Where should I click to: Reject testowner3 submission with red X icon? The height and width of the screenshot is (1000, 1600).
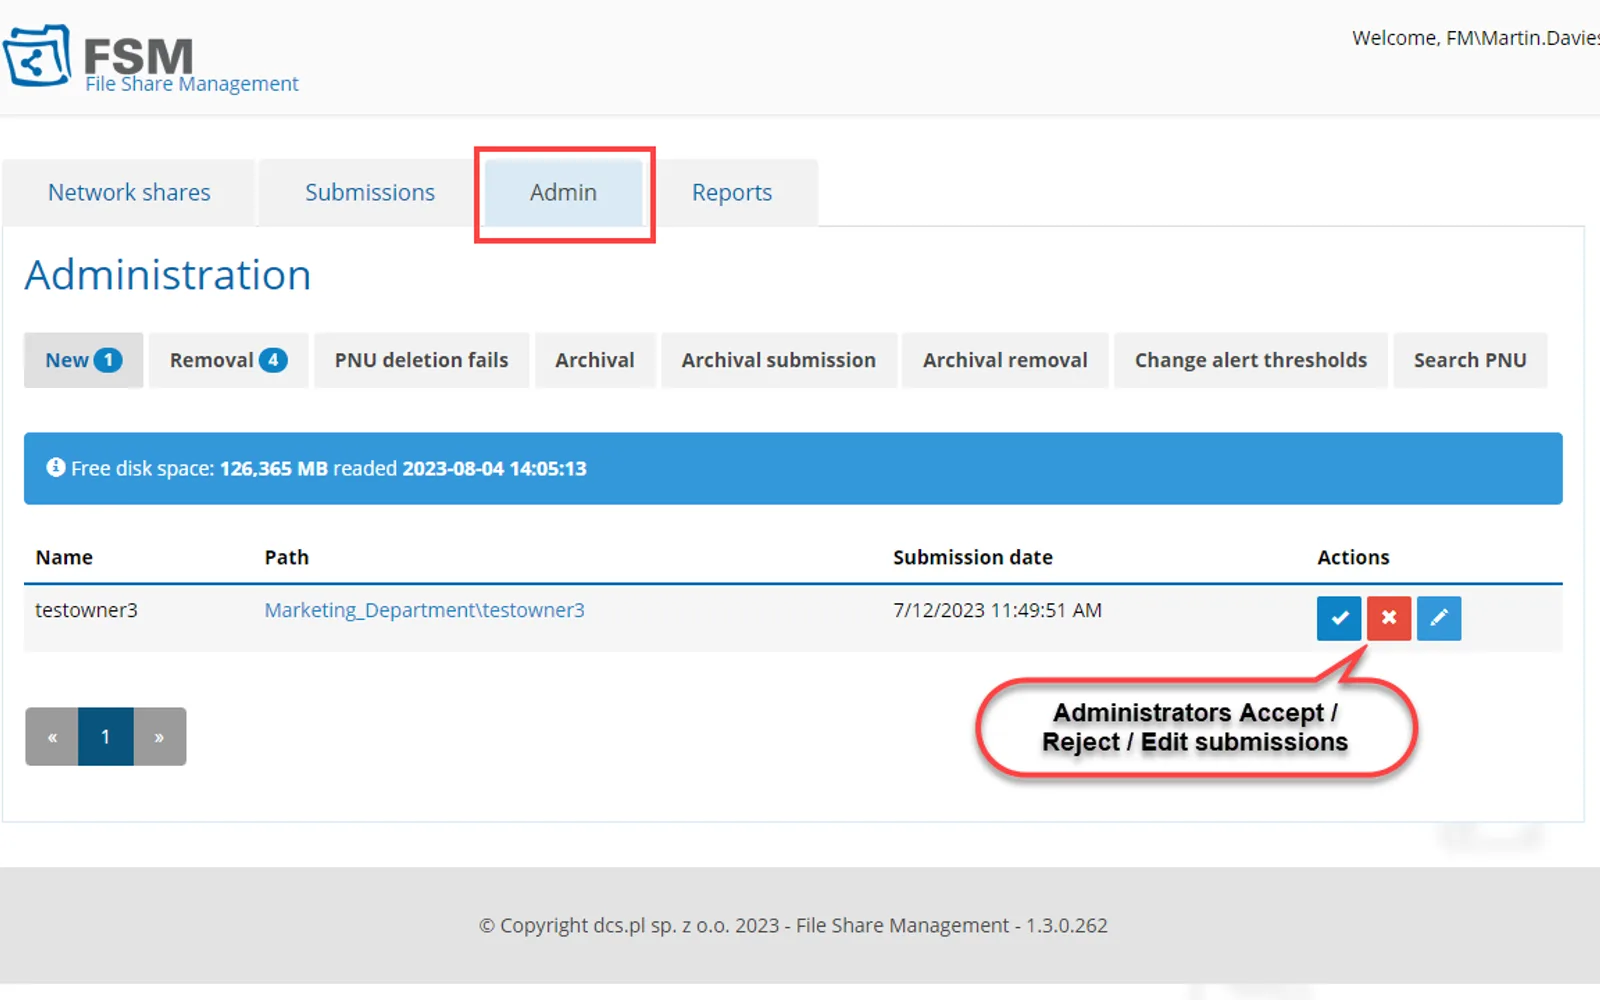tap(1389, 618)
